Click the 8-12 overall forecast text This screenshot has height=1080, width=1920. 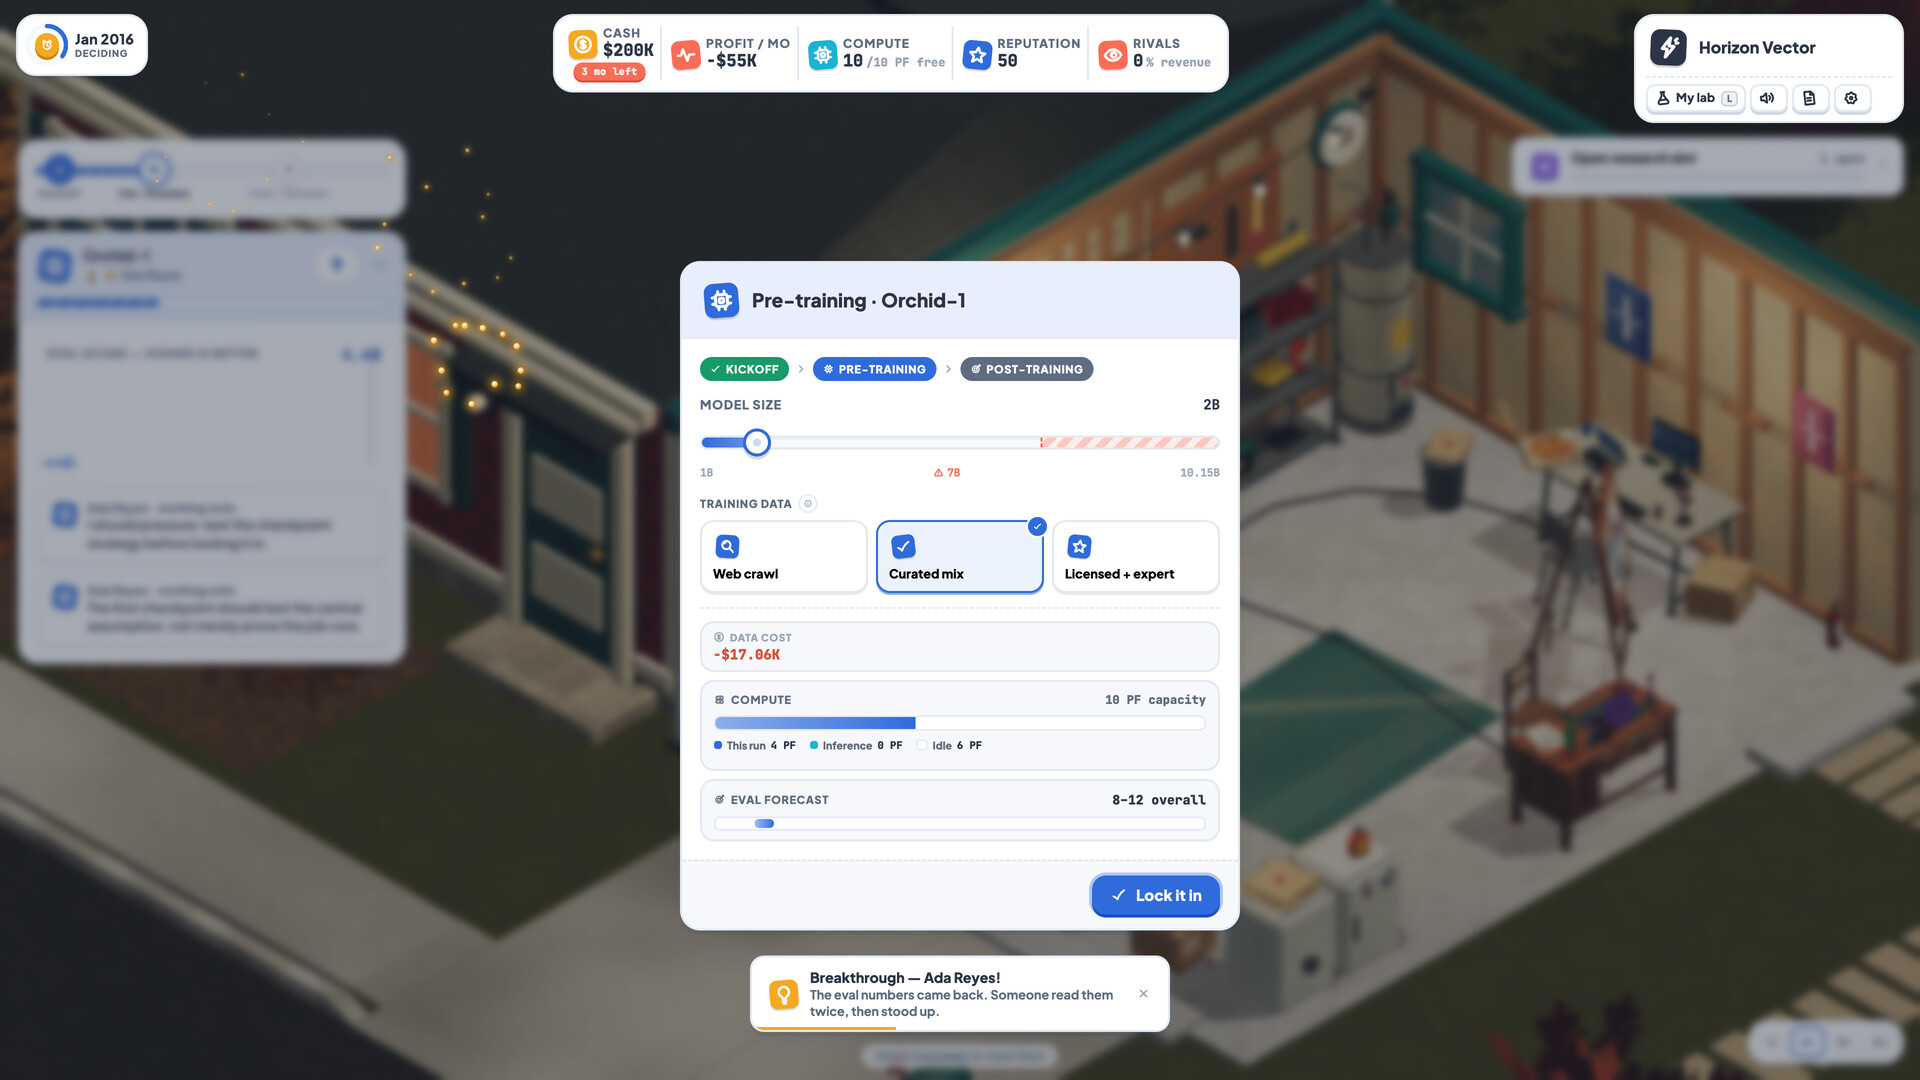[x=1158, y=800]
